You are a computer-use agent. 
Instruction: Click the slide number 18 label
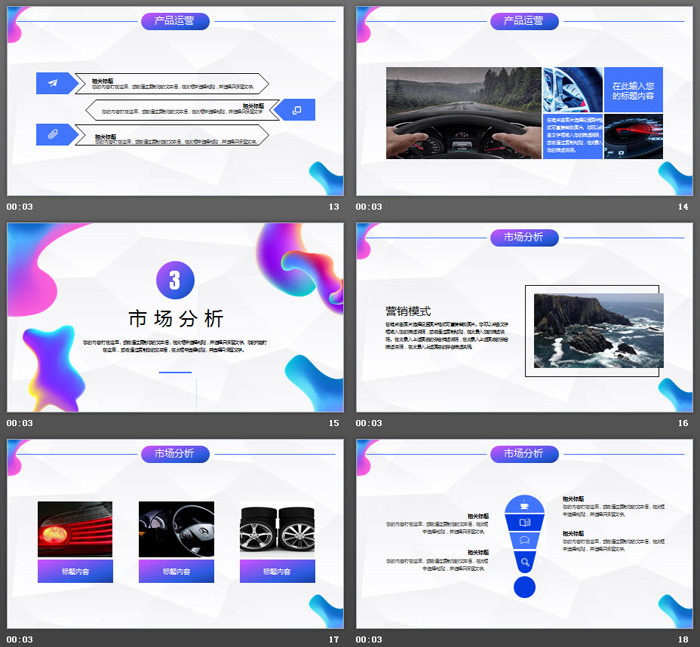pos(683,639)
